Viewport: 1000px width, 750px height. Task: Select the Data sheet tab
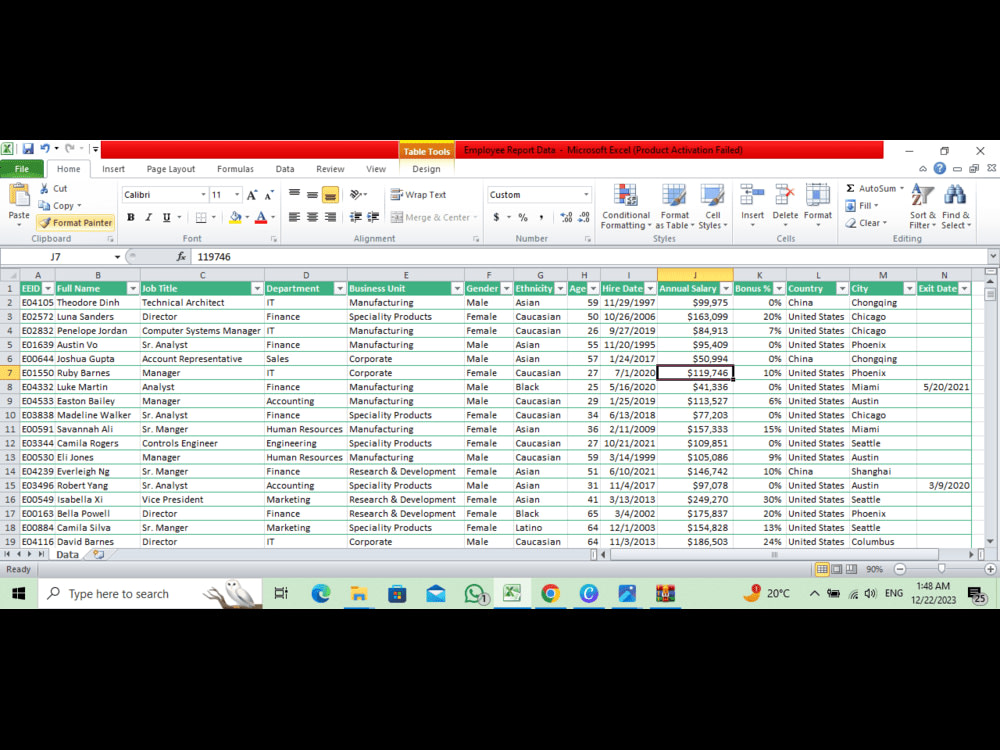(x=67, y=555)
